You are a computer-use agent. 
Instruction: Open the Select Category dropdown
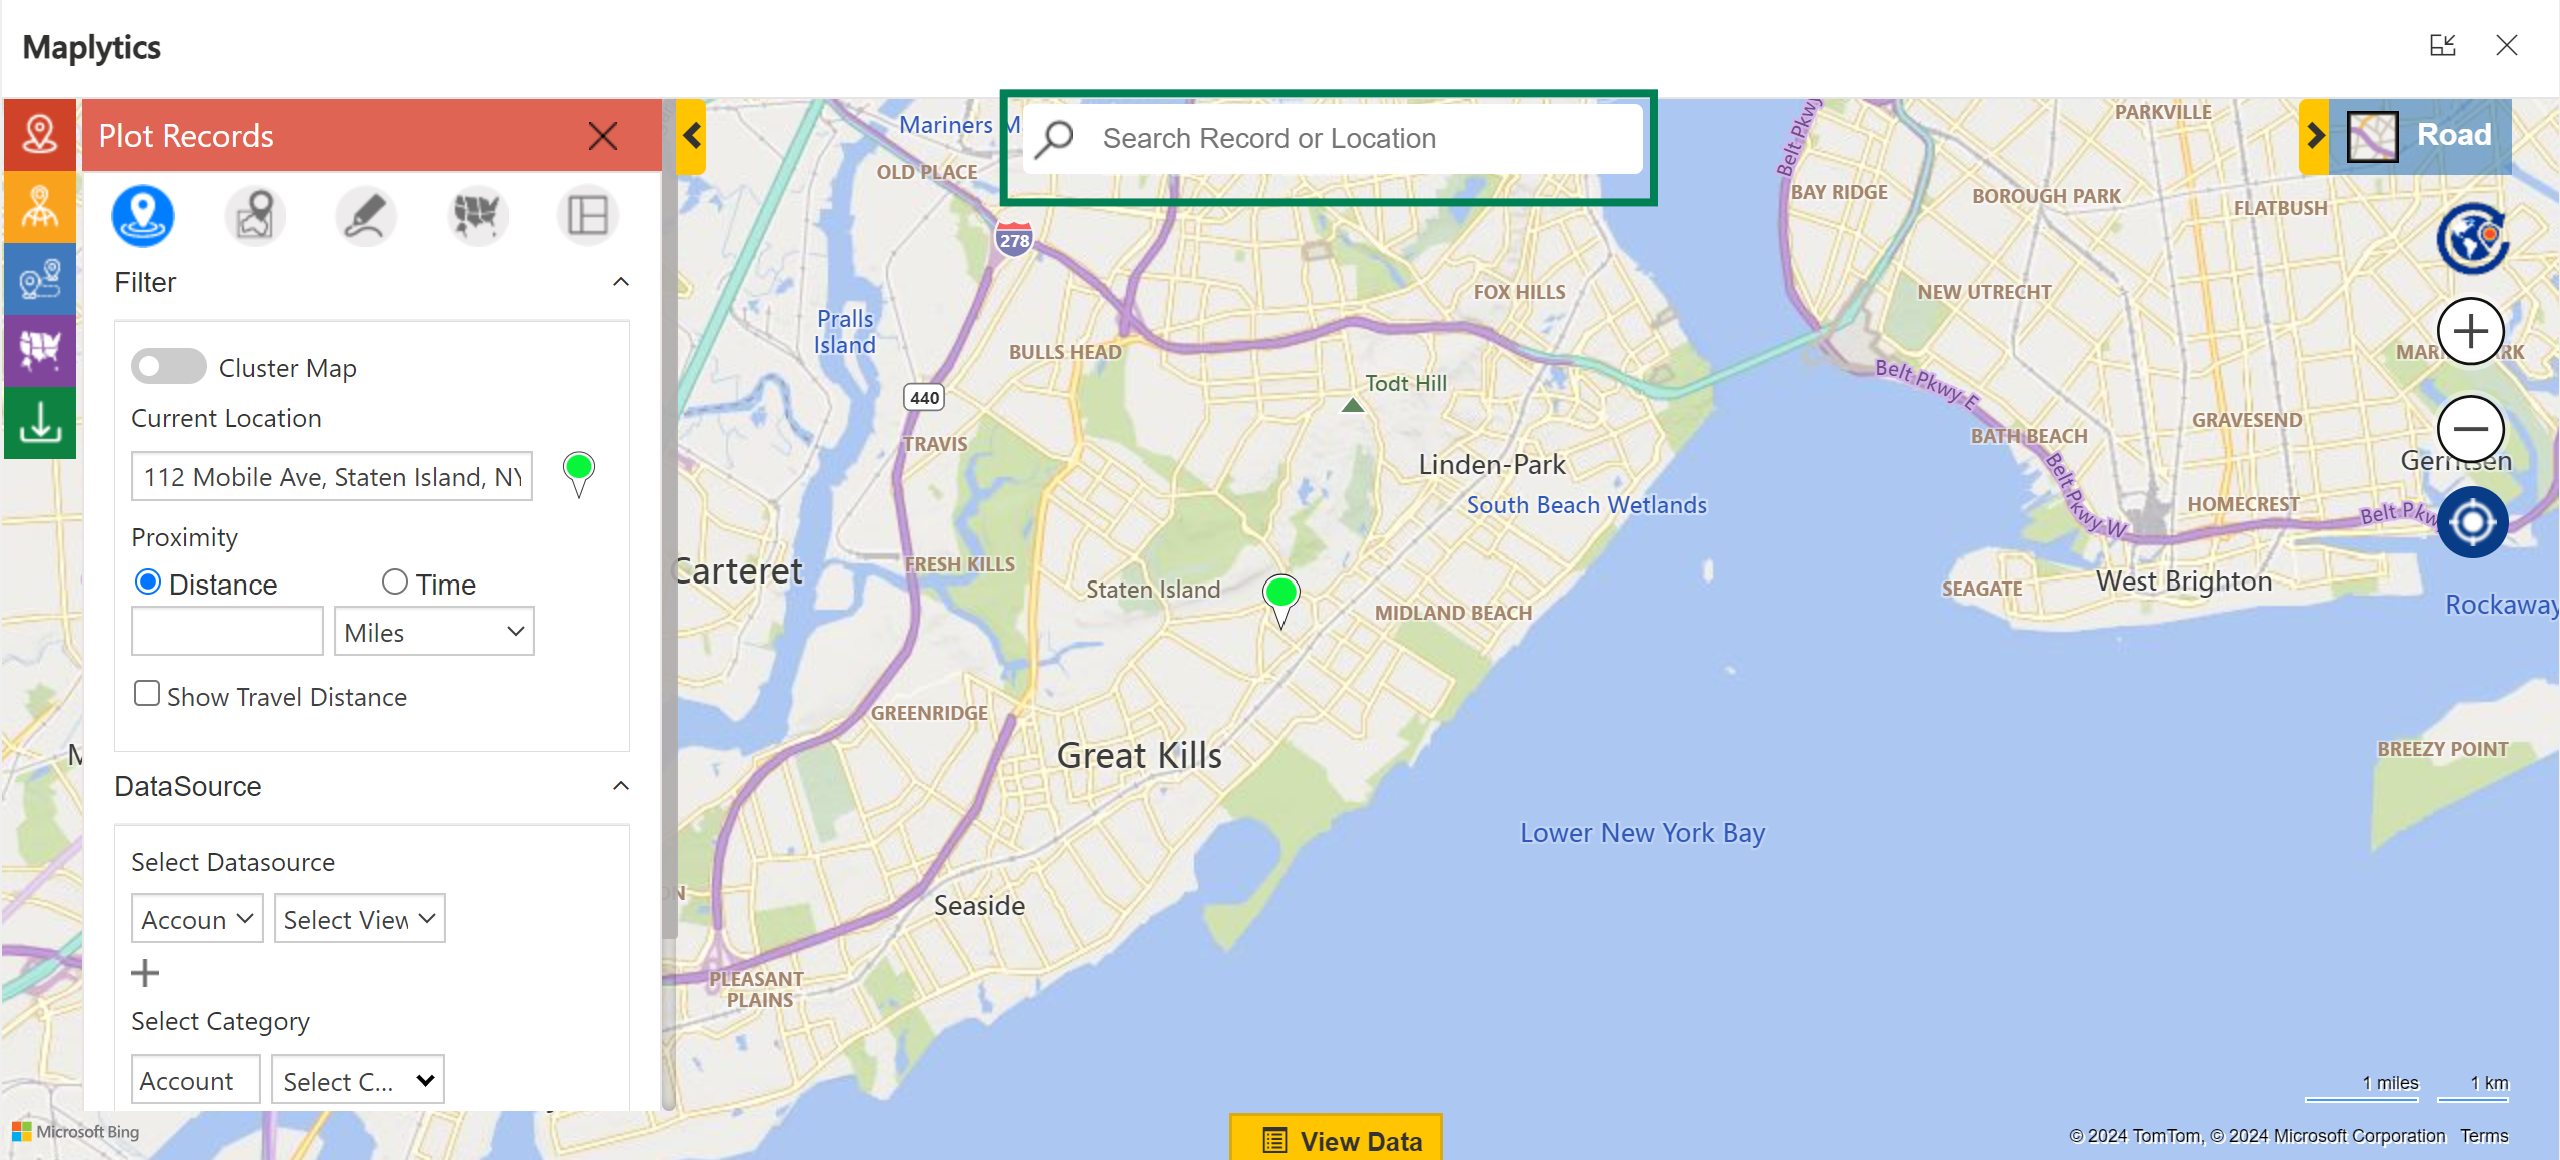pyautogui.click(x=358, y=1080)
